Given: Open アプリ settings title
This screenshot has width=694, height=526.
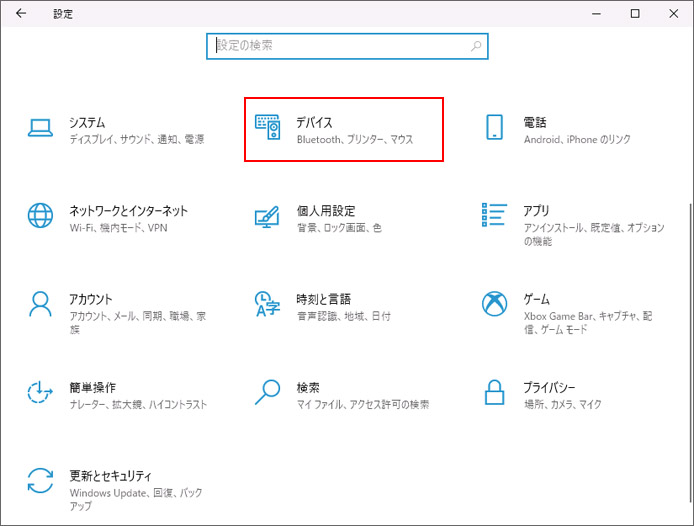Looking at the screenshot, I should [x=536, y=211].
